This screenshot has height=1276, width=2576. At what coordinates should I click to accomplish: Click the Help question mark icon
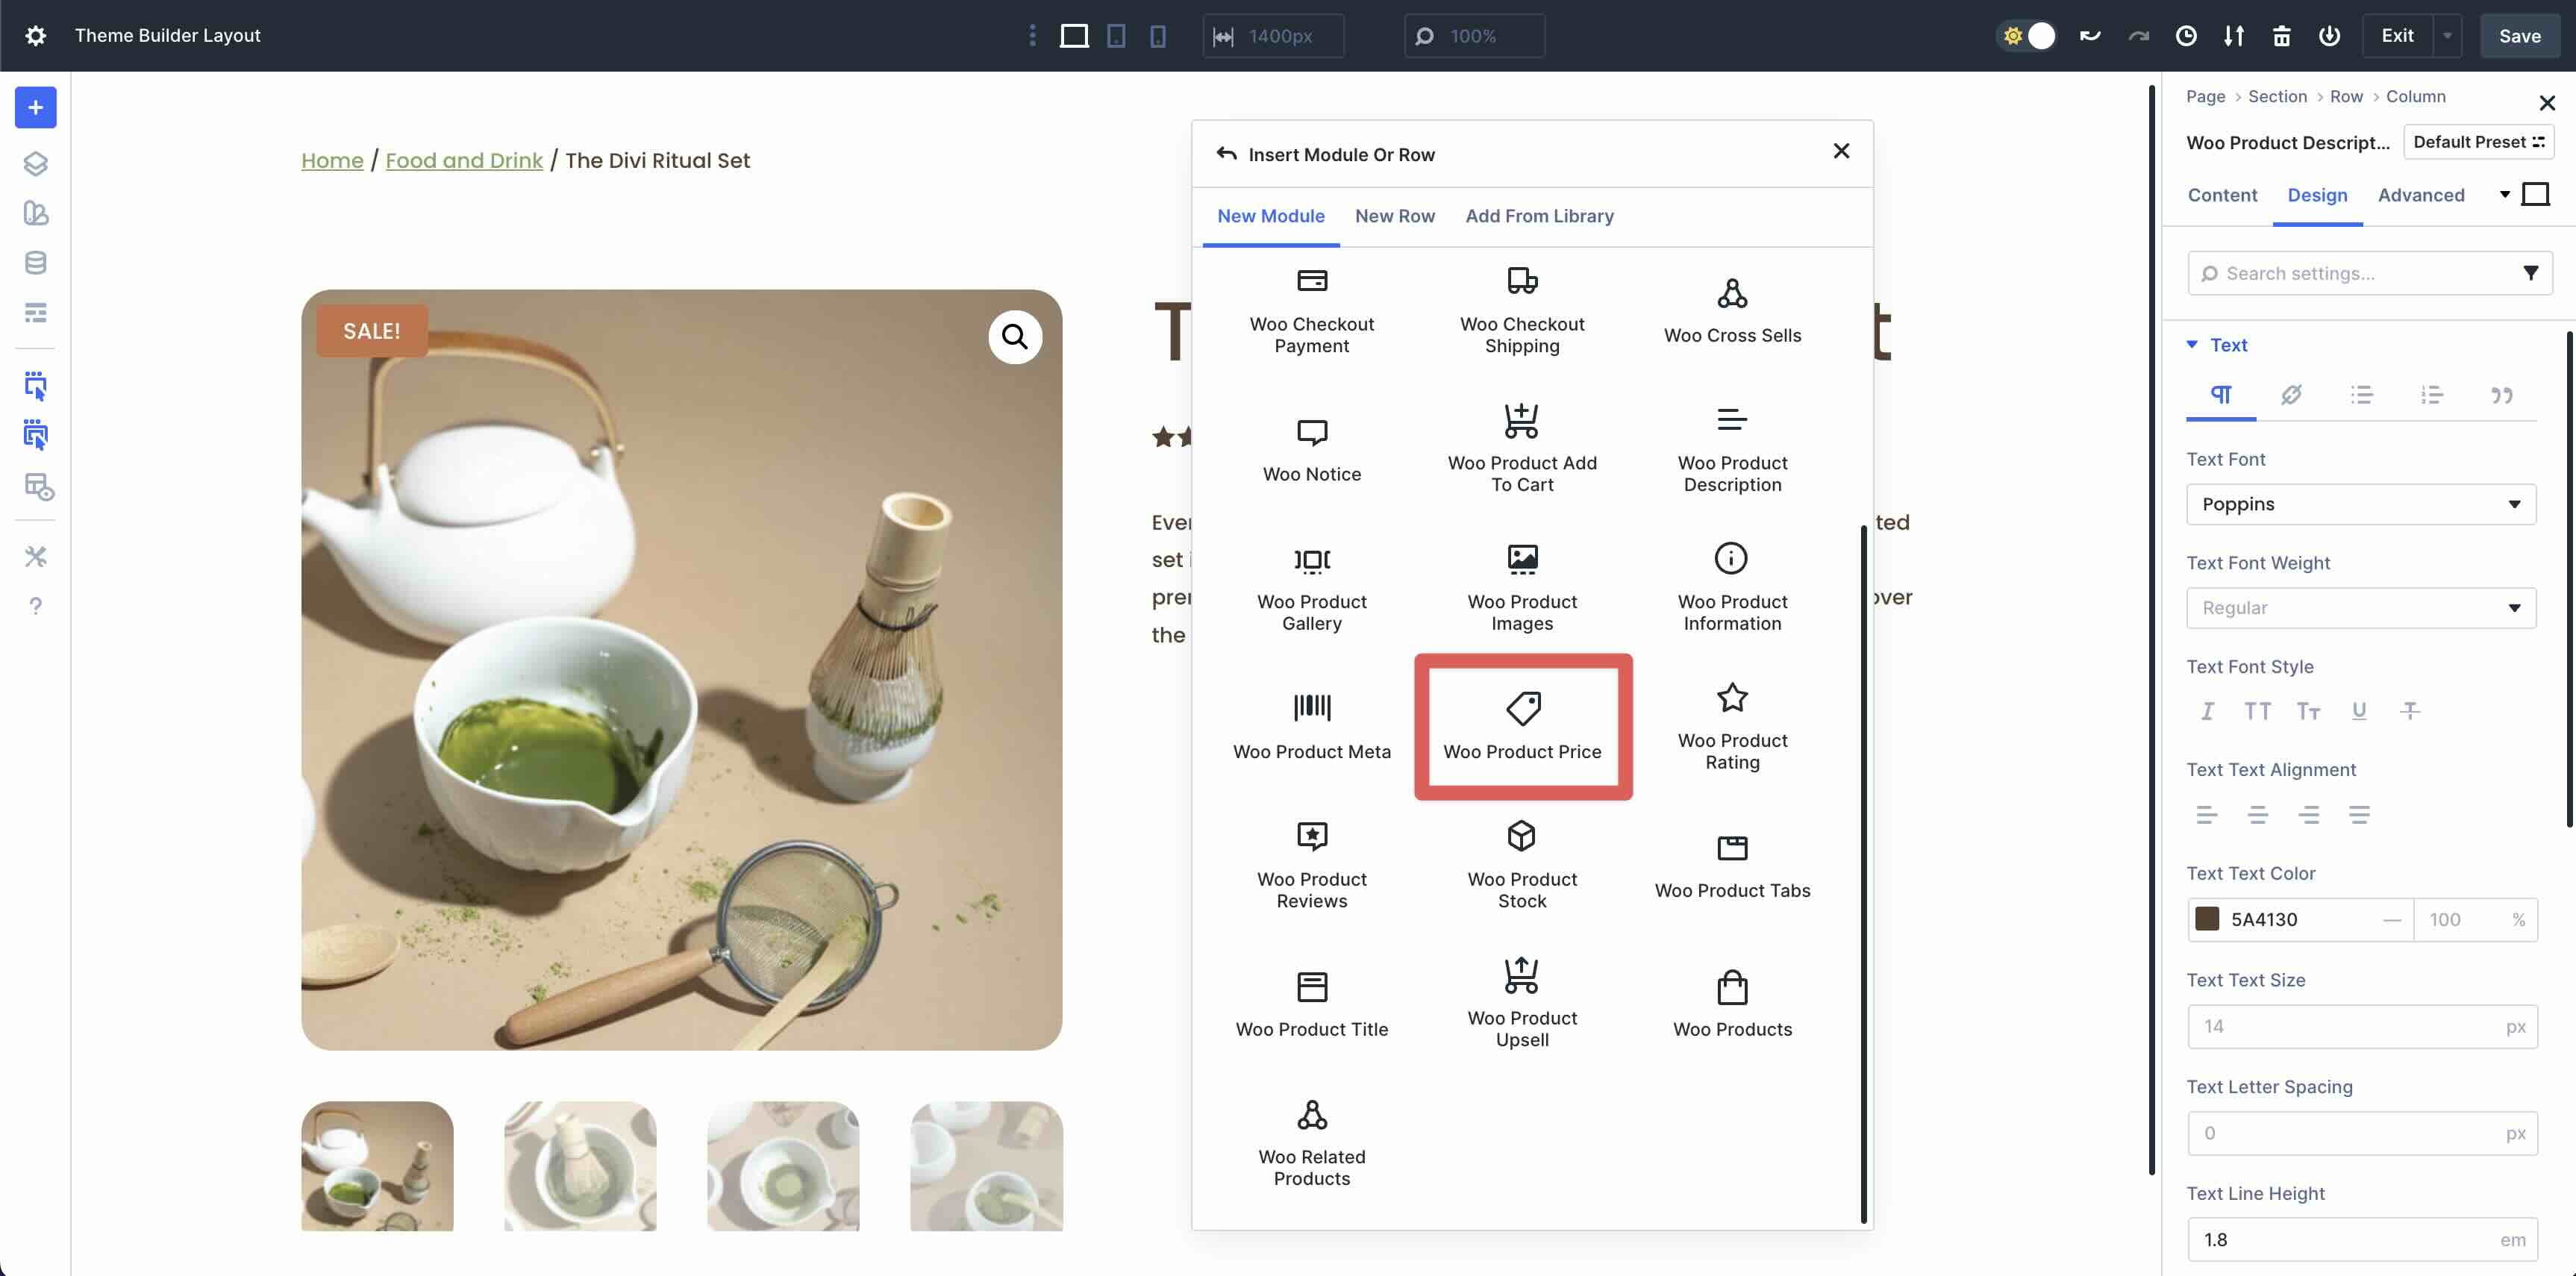click(36, 605)
